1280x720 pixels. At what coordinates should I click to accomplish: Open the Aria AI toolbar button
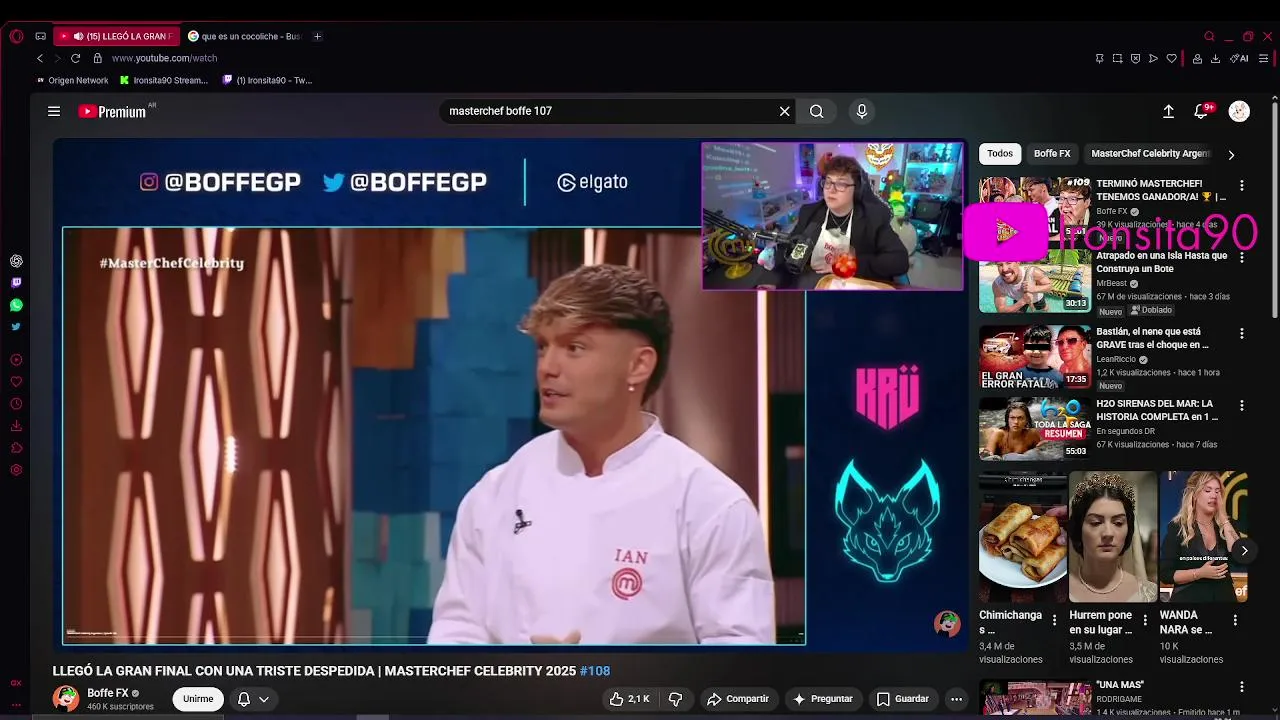pyautogui.click(x=1239, y=58)
